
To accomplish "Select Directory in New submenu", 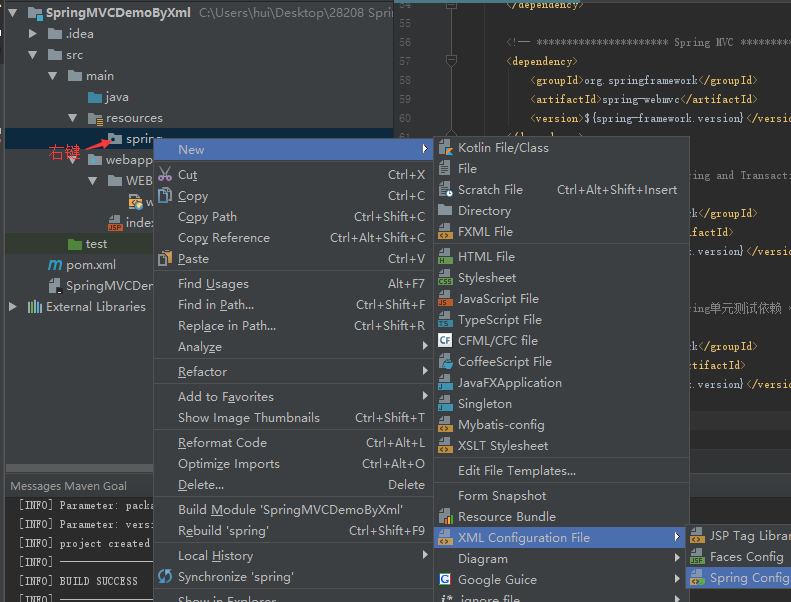I will pyautogui.click(x=561, y=211).
